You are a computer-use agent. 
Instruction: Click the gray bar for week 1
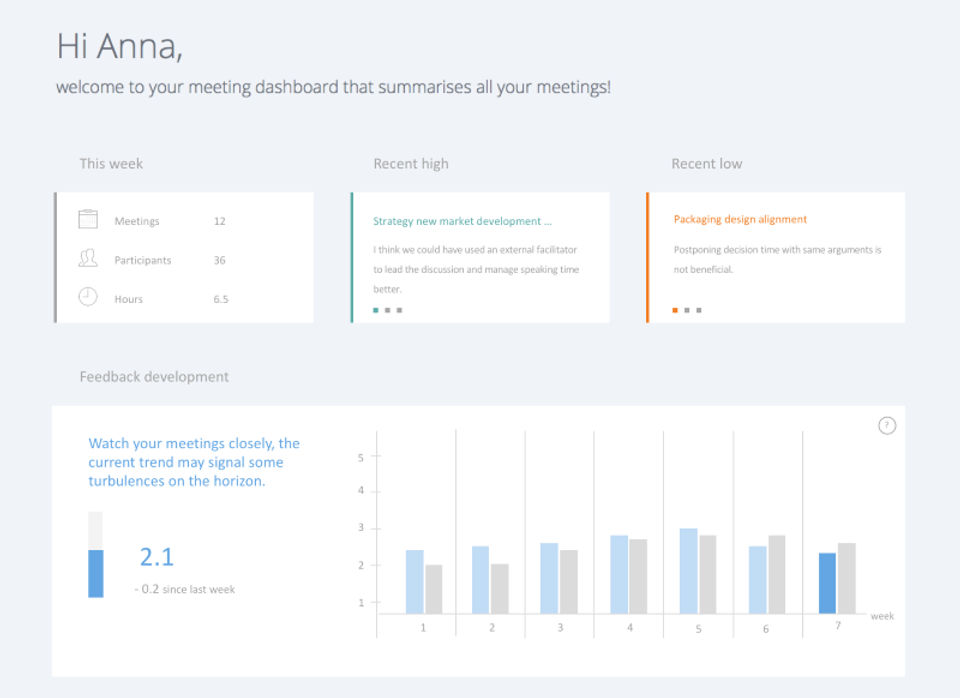point(433,589)
